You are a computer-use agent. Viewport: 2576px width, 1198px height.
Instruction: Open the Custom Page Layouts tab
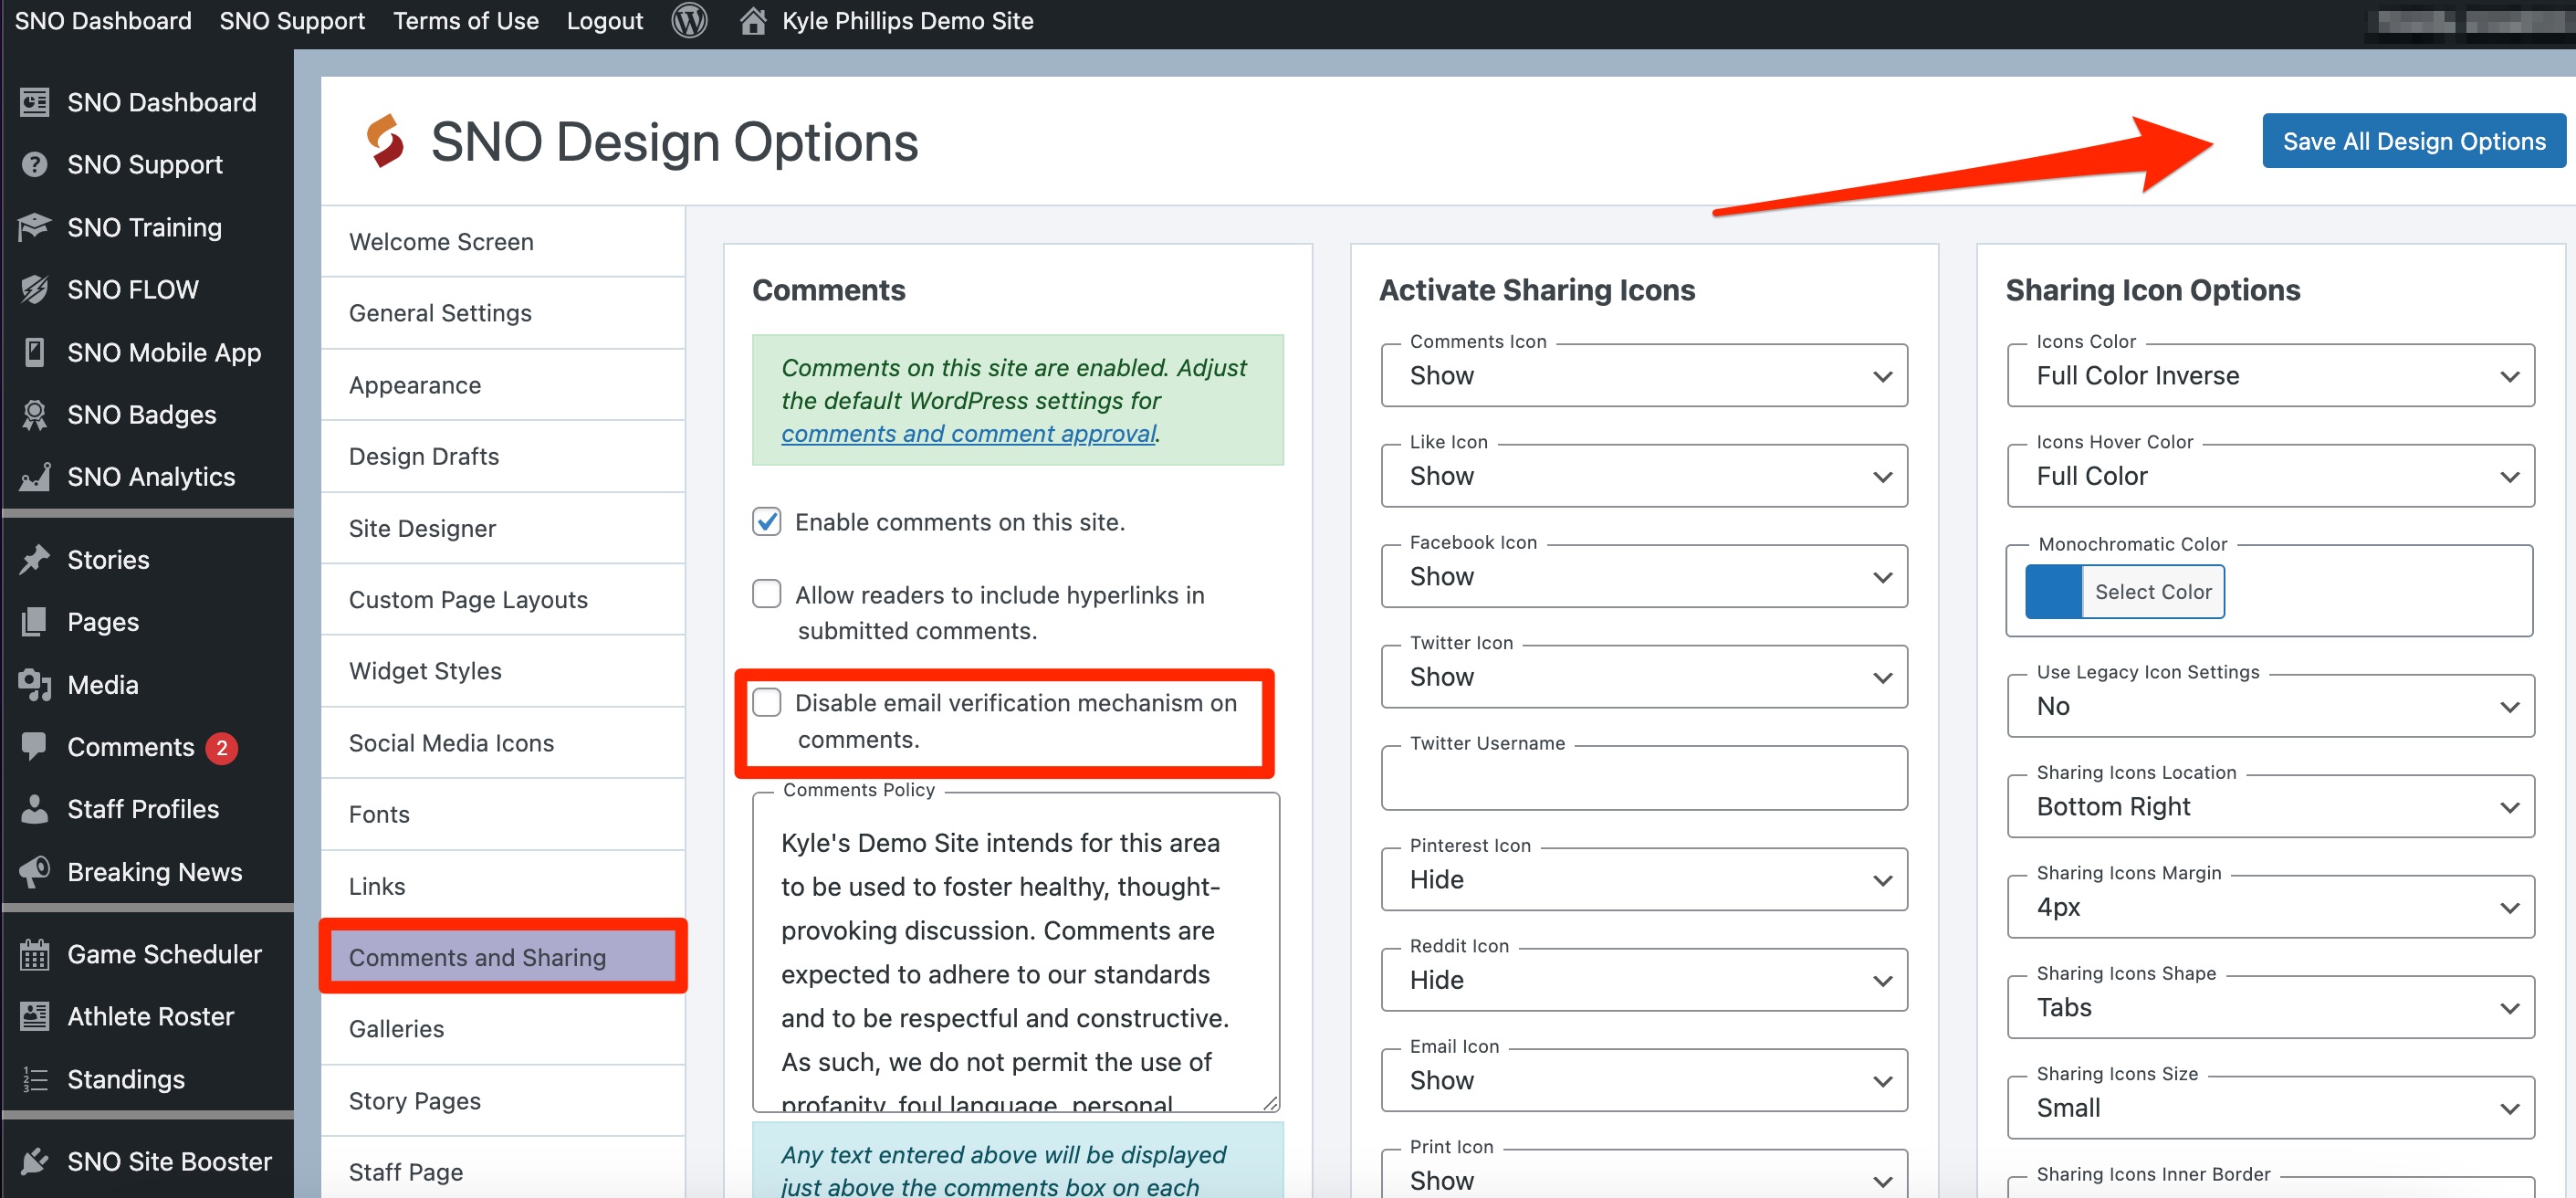tap(502, 600)
